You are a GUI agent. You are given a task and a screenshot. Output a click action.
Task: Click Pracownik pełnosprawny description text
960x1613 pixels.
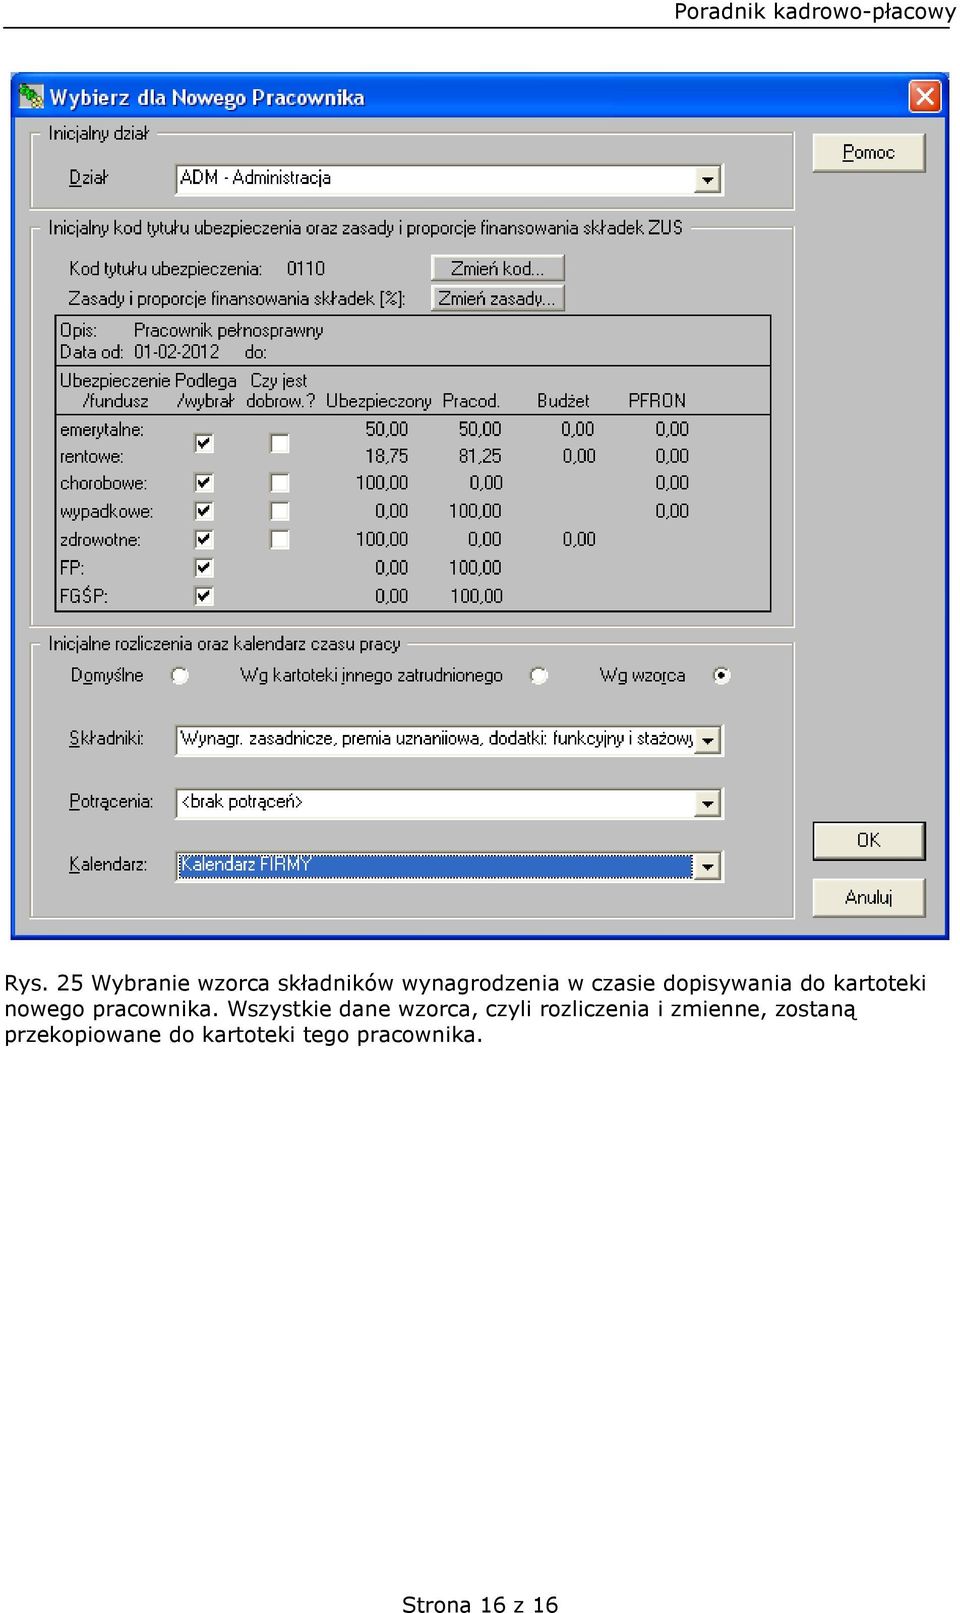pyautogui.click(x=228, y=330)
